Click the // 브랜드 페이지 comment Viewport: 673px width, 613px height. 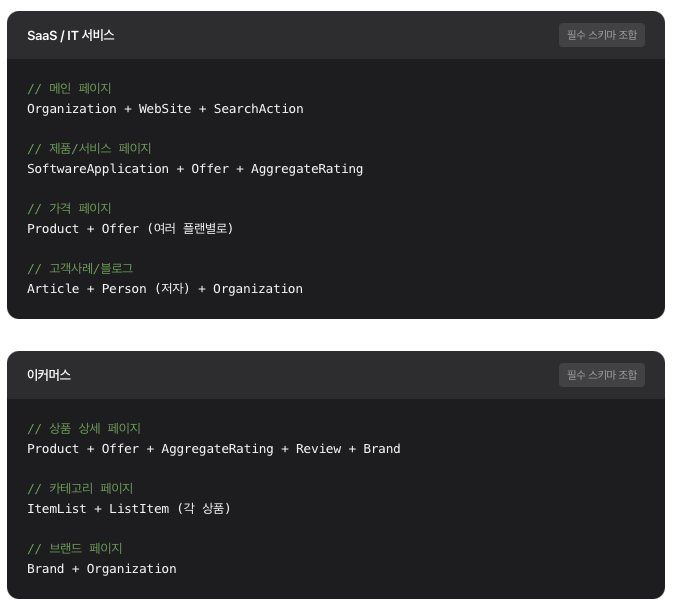tap(75, 548)
